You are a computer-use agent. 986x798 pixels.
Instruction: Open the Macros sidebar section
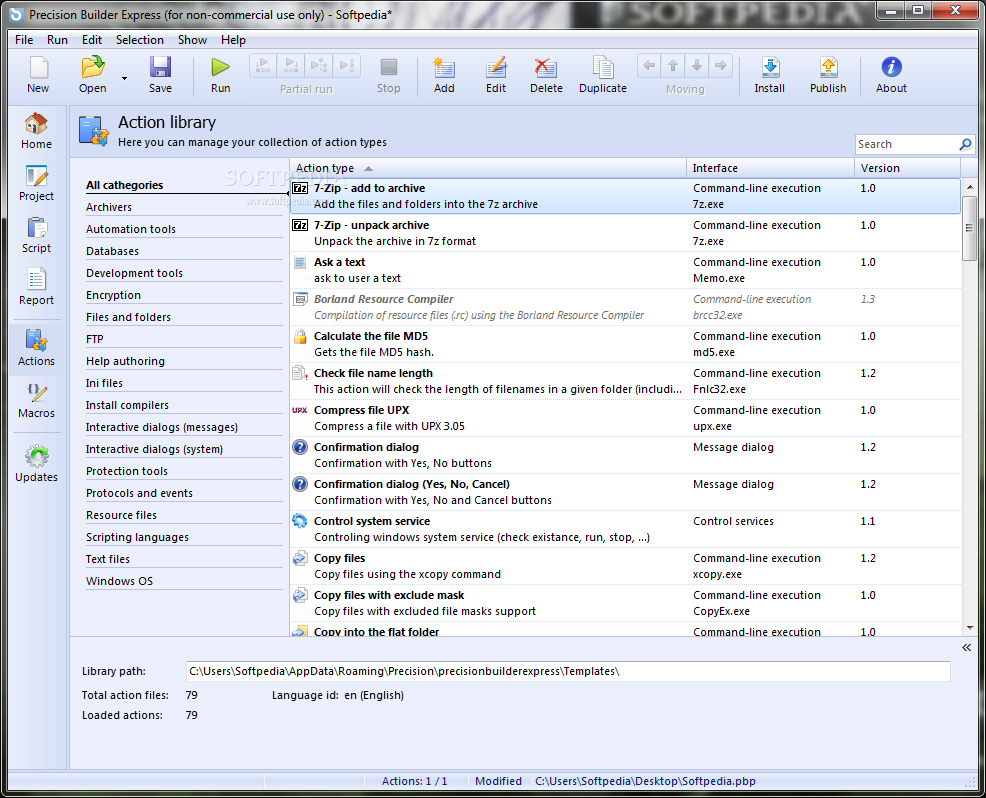[36, 401]
